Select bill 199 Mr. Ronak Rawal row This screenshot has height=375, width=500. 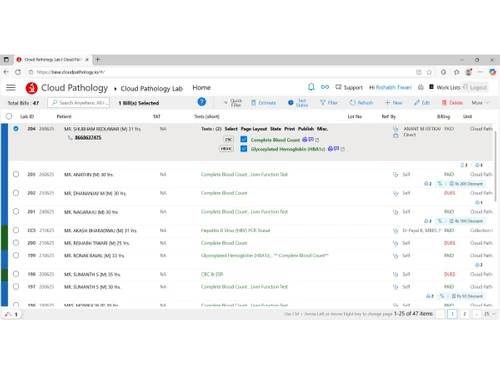pos(16,256)
